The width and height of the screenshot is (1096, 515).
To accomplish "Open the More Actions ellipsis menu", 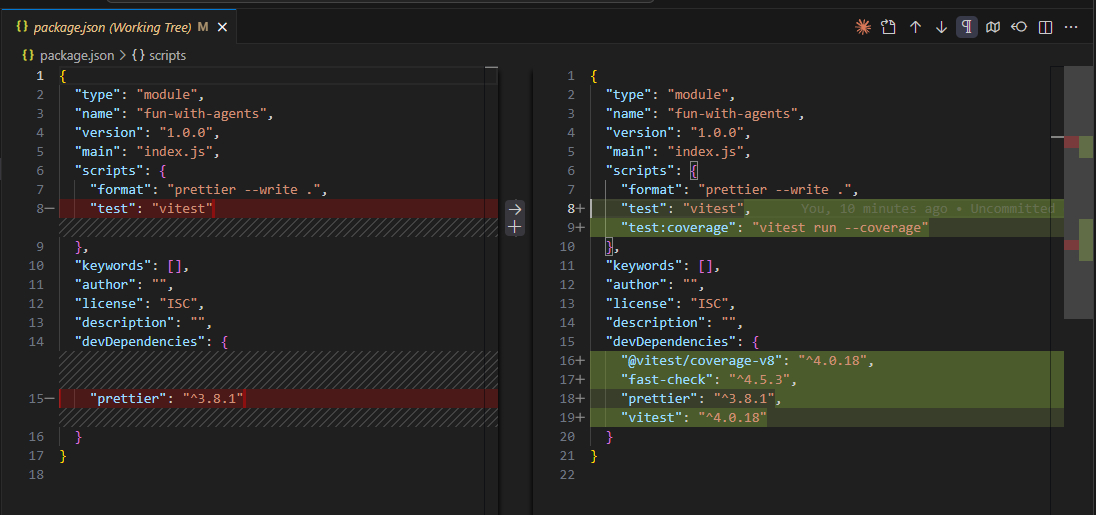I will pos(1071,28).
